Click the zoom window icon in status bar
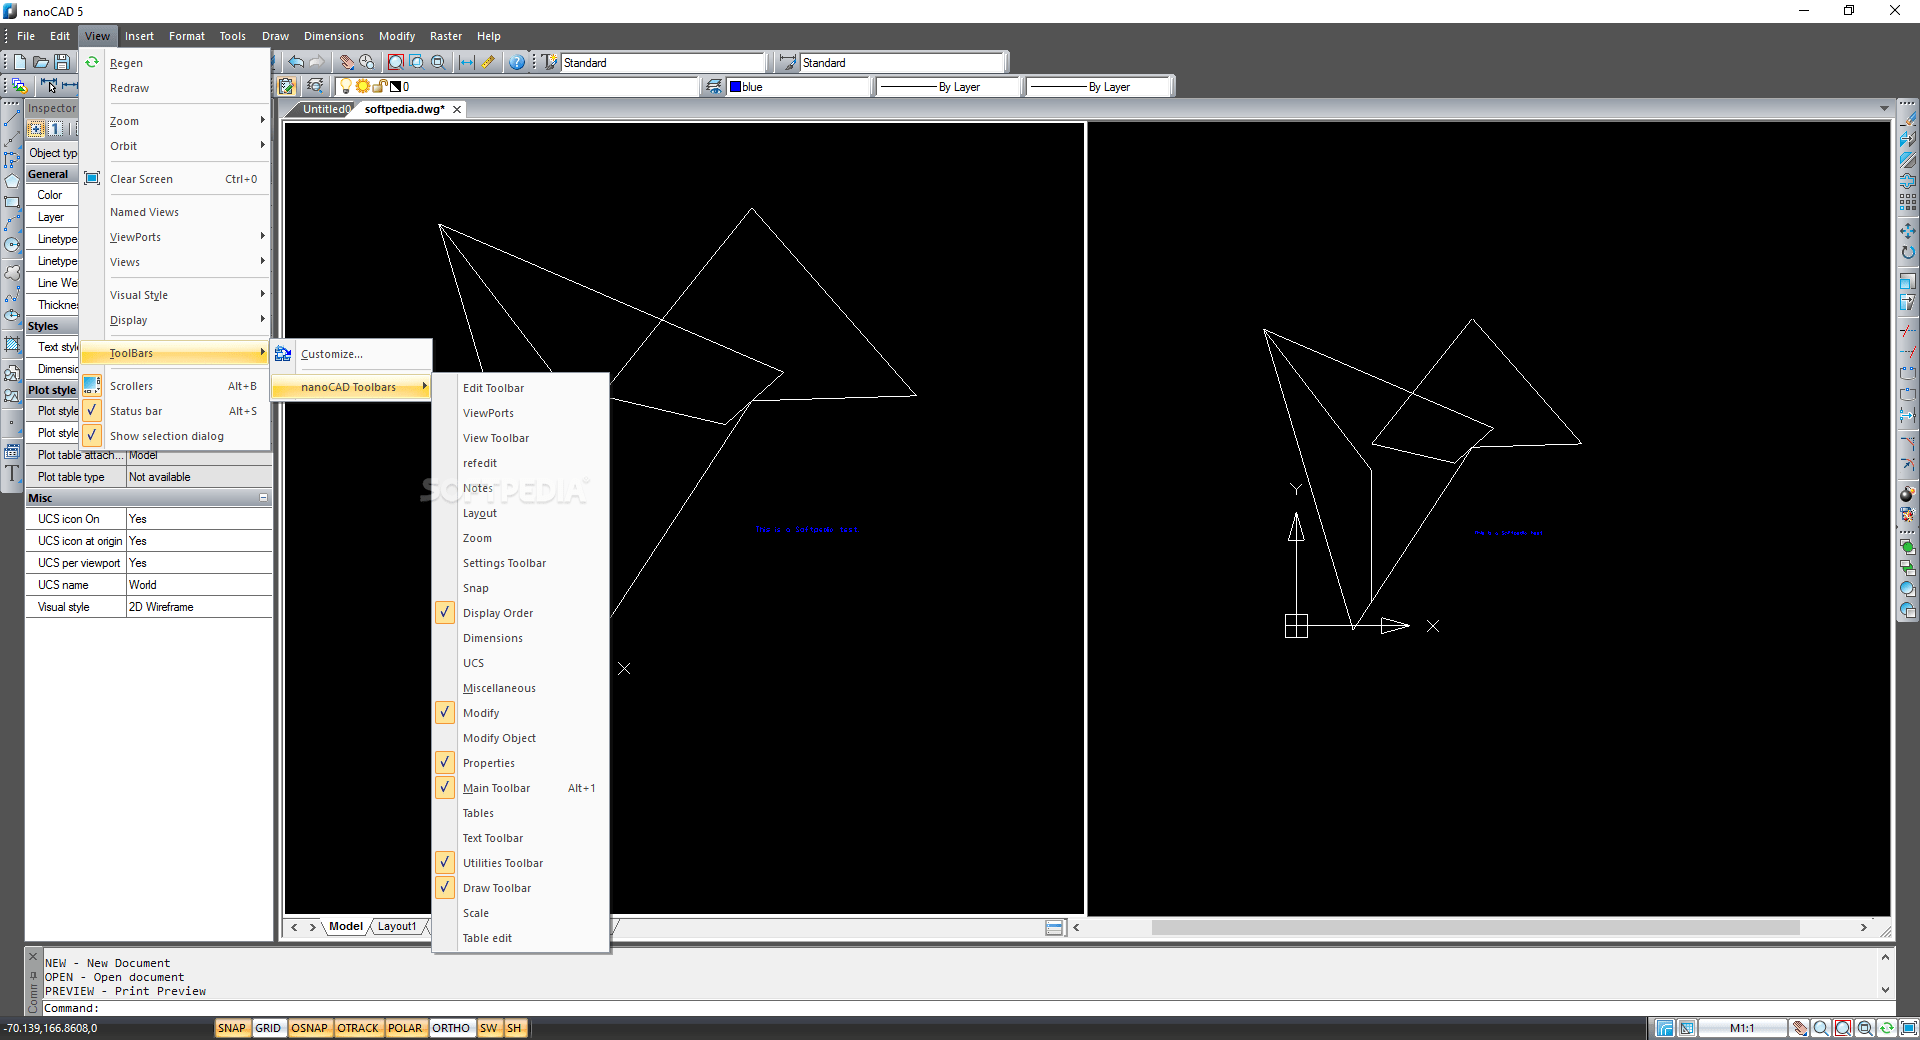1920x1040 pixels. click(1864, 1028)
